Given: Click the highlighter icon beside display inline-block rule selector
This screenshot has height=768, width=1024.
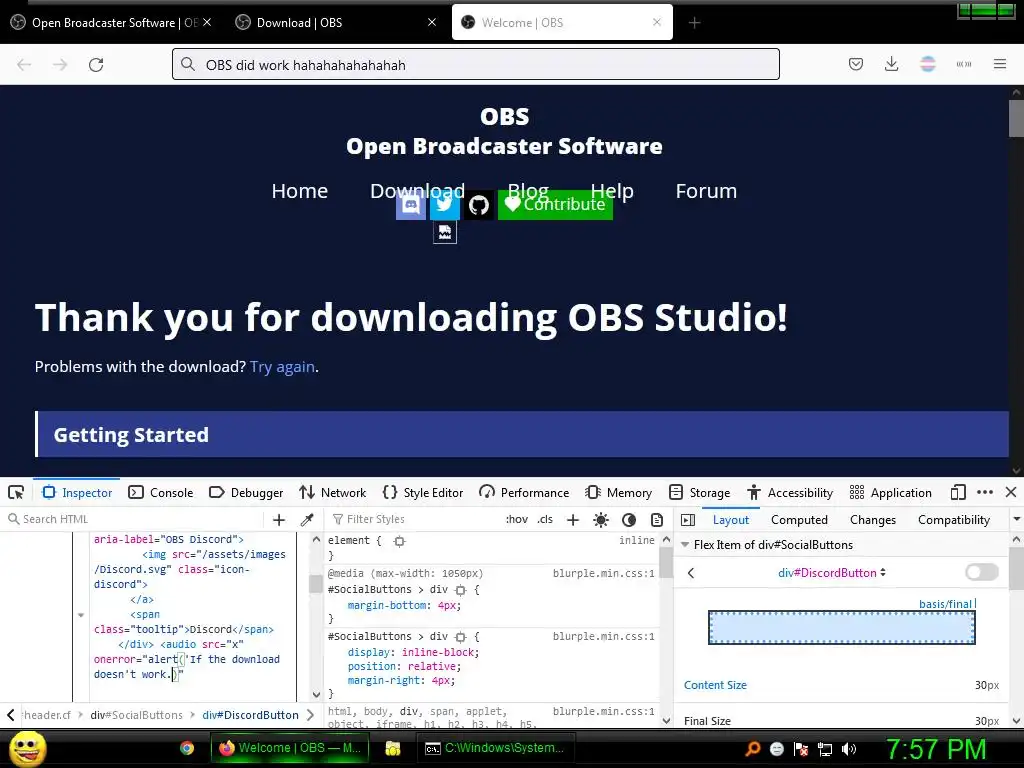Looking at the screenshot, I should click(x=460, y=637).
